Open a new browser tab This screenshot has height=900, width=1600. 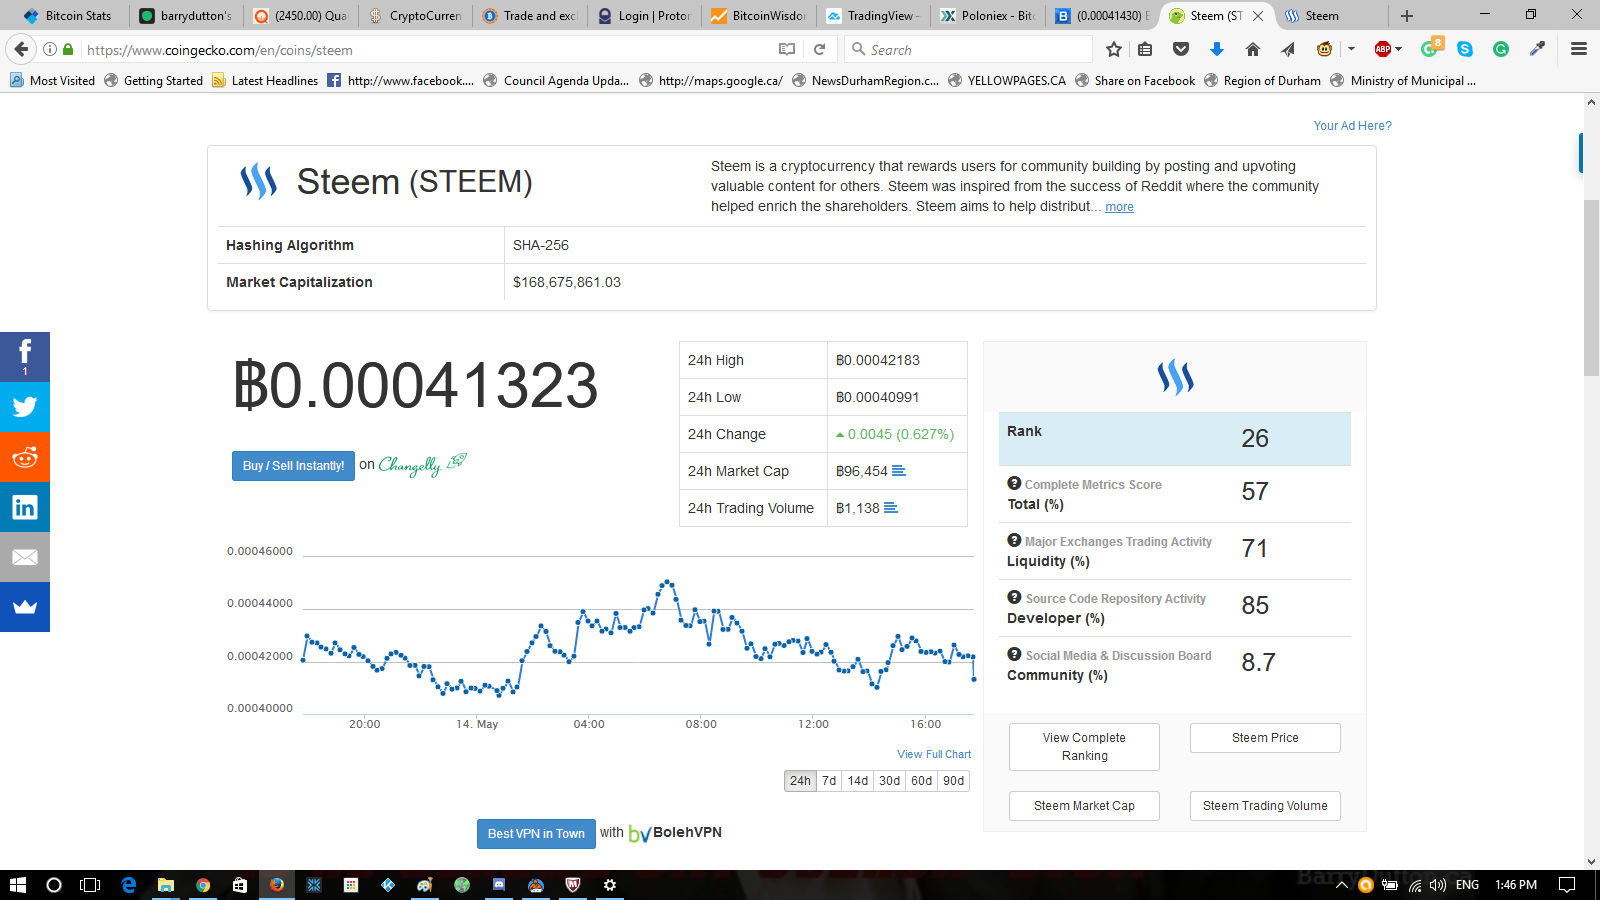[1407, 15]
